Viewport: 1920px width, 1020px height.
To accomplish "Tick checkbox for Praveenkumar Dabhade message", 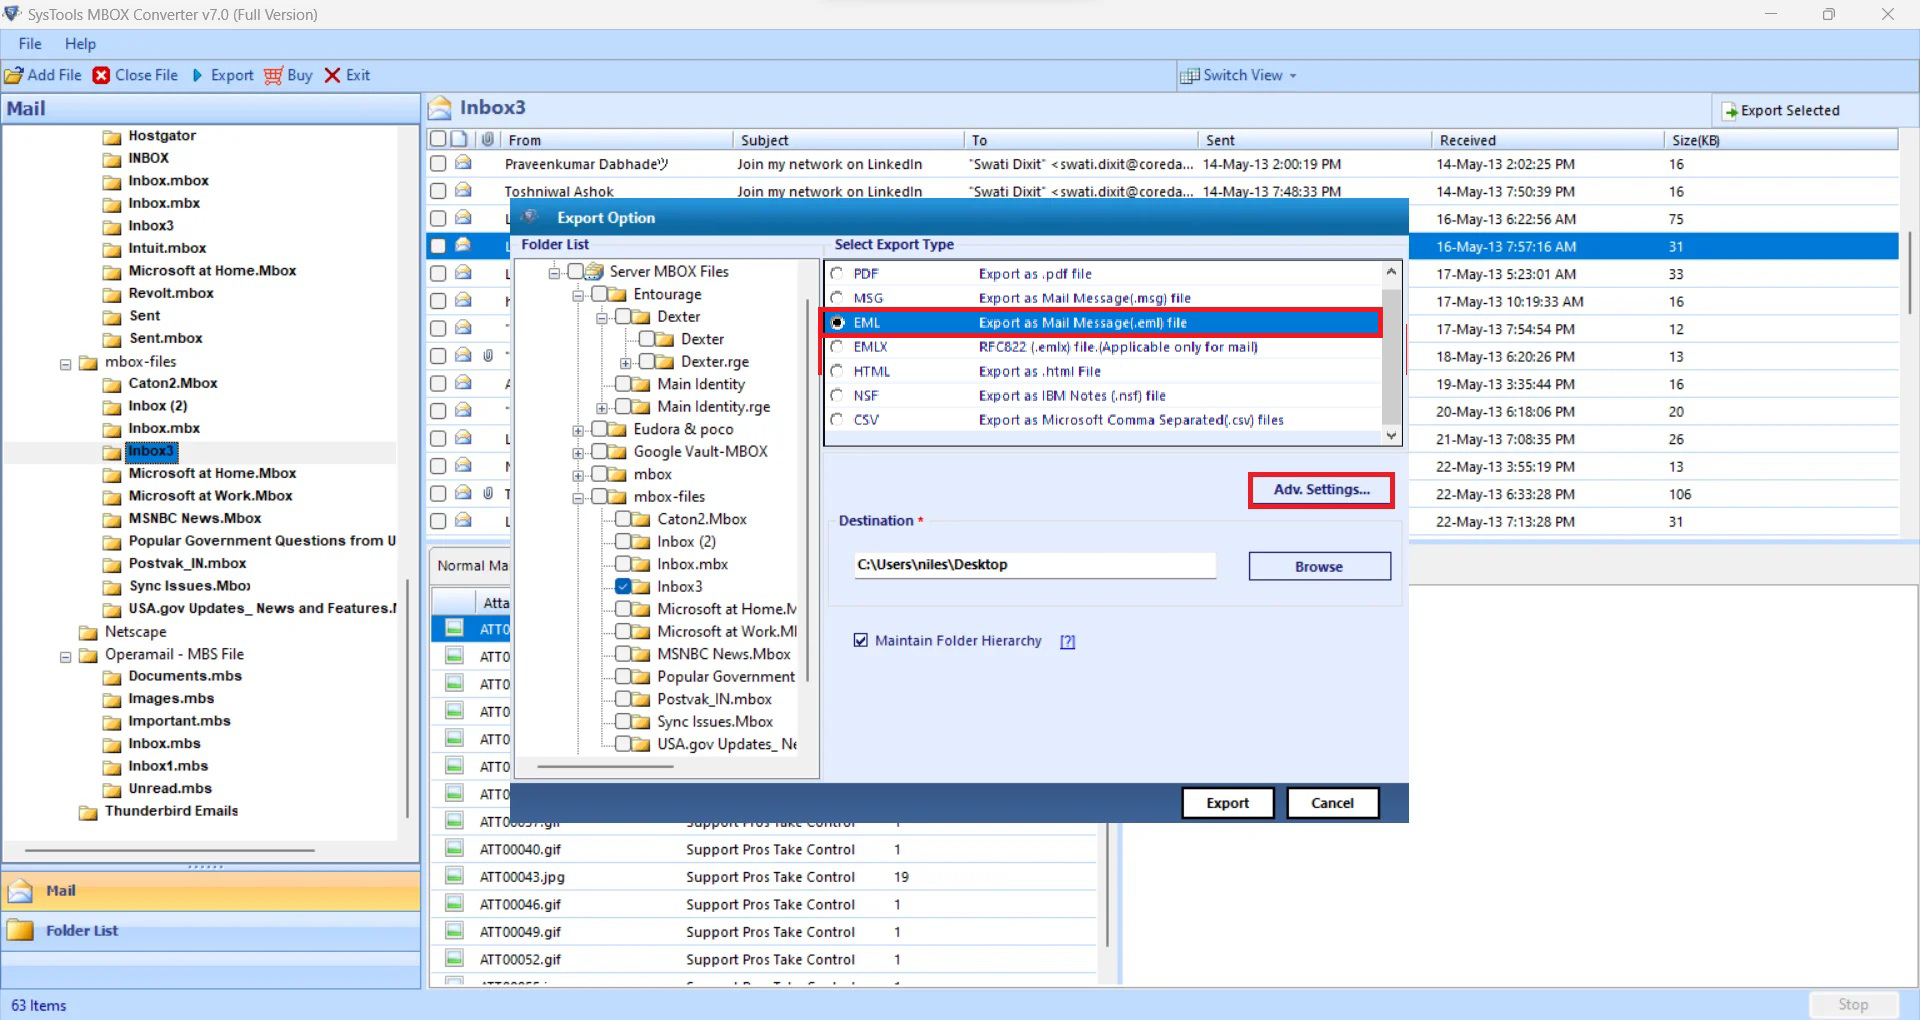I will pyautogui.click(x=438, y=163).
